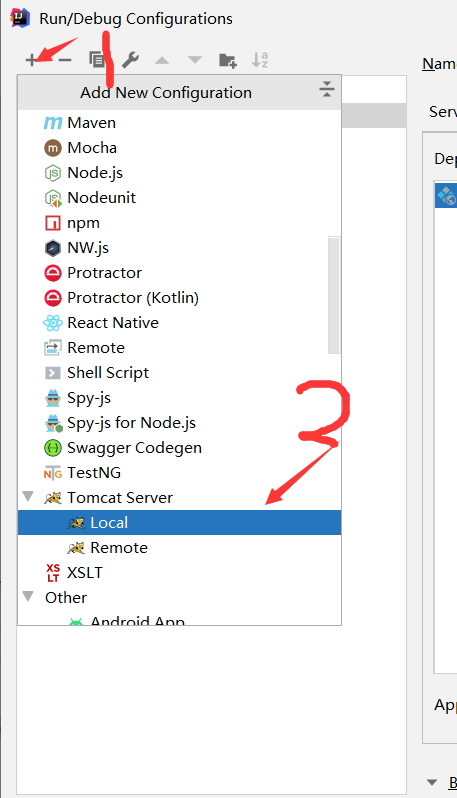Image resolution: width=457 pixels, height=798 pixels.
Task: Select the NW.js icon
Action: coord(52,248)
